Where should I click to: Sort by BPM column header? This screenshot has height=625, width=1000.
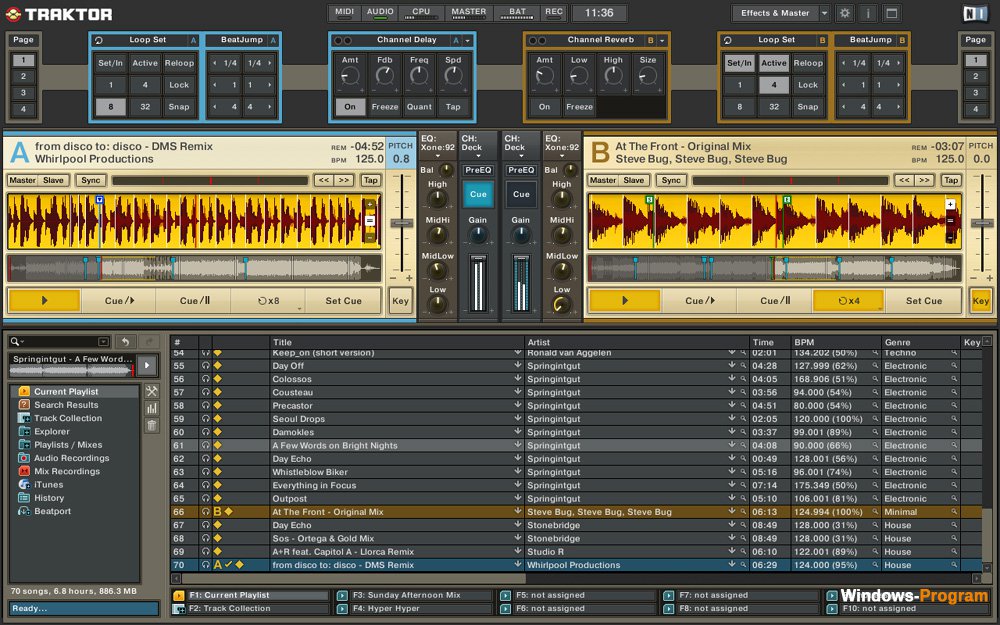(804, 342)
